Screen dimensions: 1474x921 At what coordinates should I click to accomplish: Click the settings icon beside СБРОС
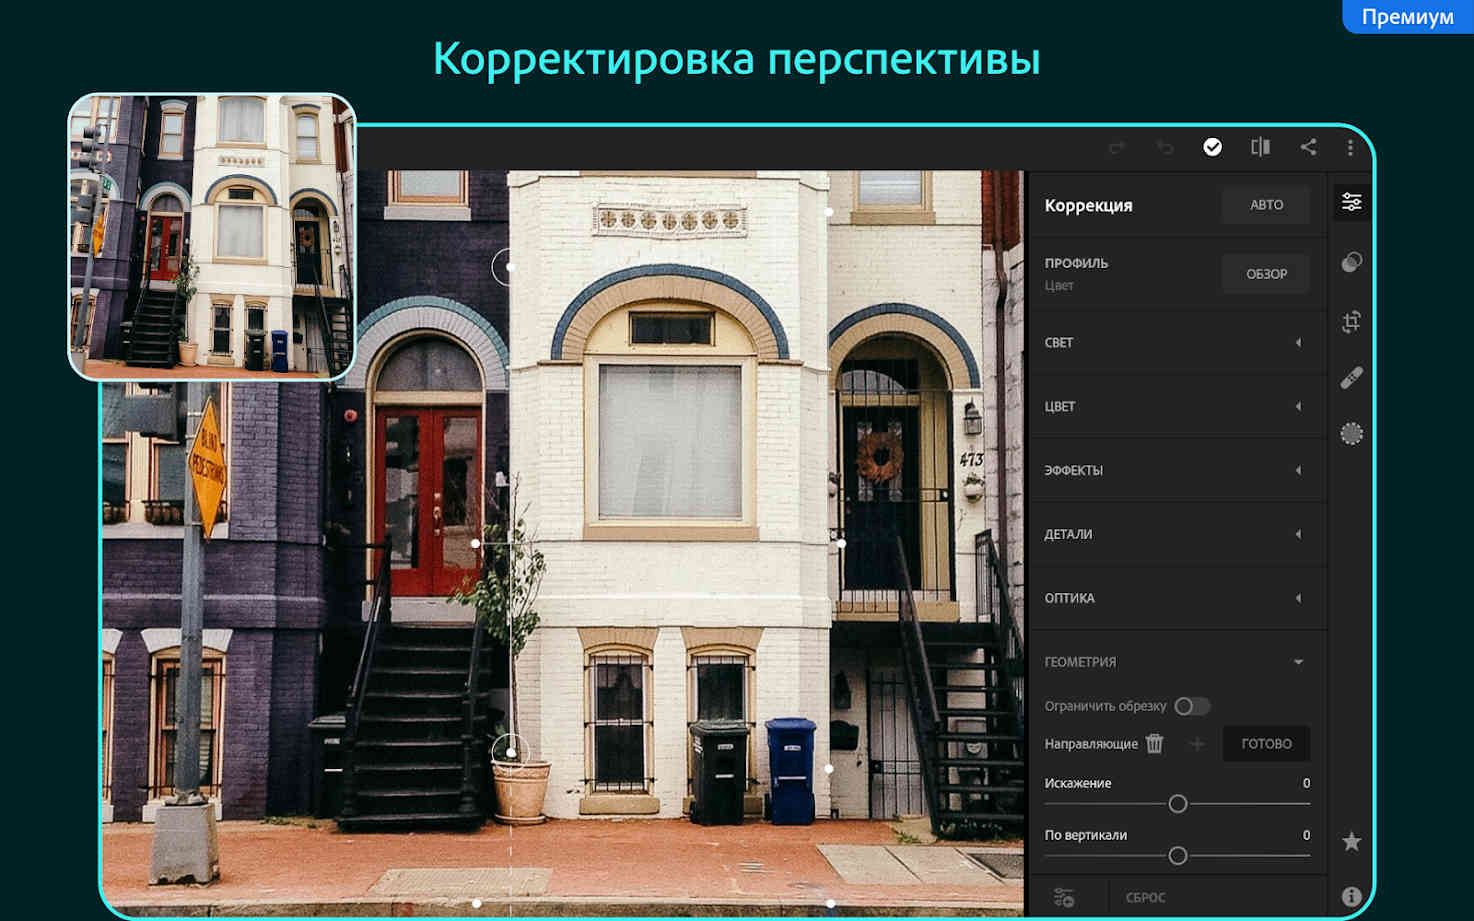click(x=1063, y=897)
